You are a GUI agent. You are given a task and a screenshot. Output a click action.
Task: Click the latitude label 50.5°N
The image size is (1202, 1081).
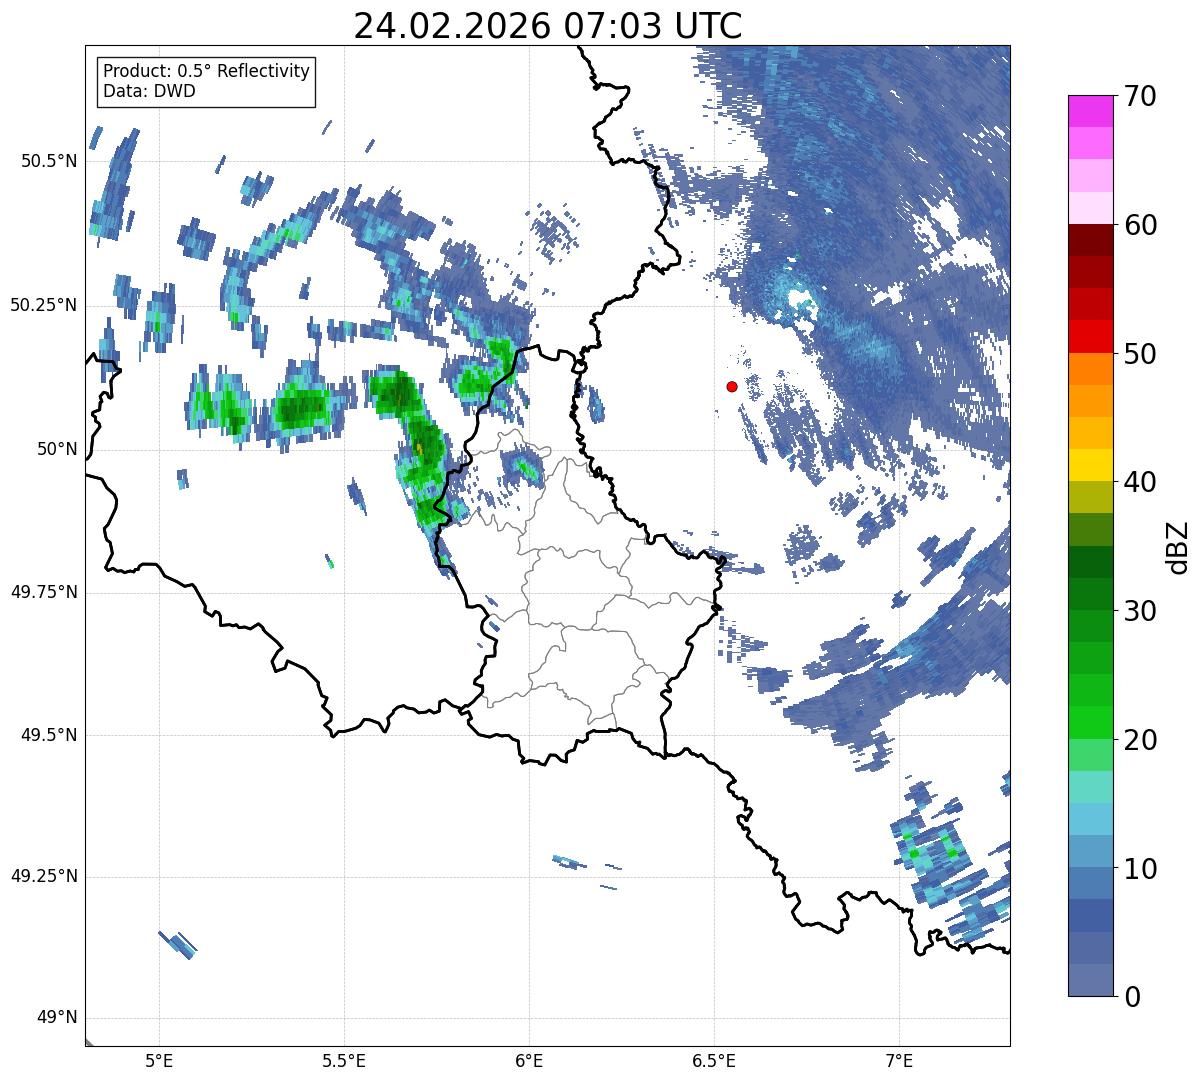pos(49,161)
